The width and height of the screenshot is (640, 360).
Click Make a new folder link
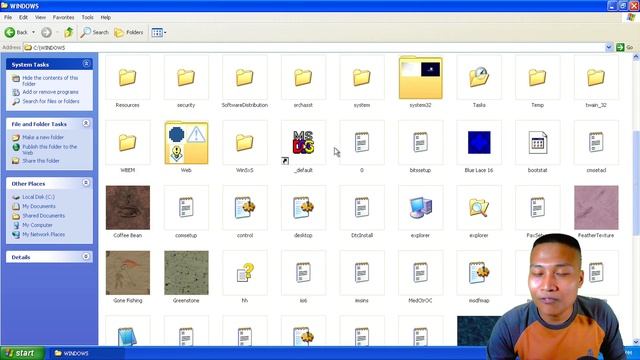tap(43, 137)
